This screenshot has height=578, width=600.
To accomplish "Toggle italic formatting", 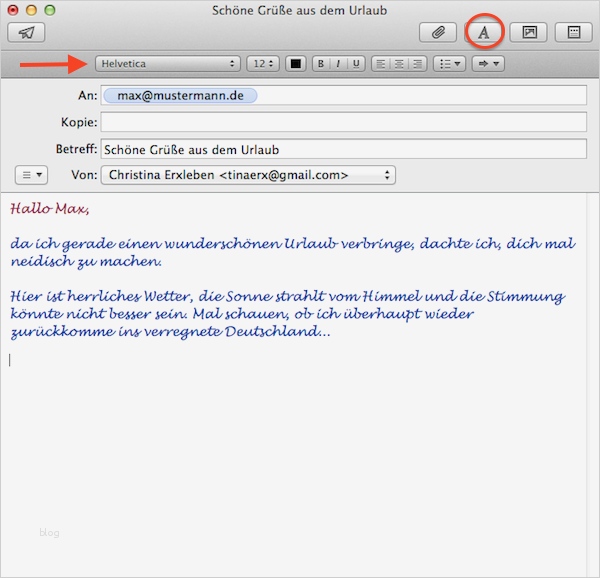I will coord(338,64).
